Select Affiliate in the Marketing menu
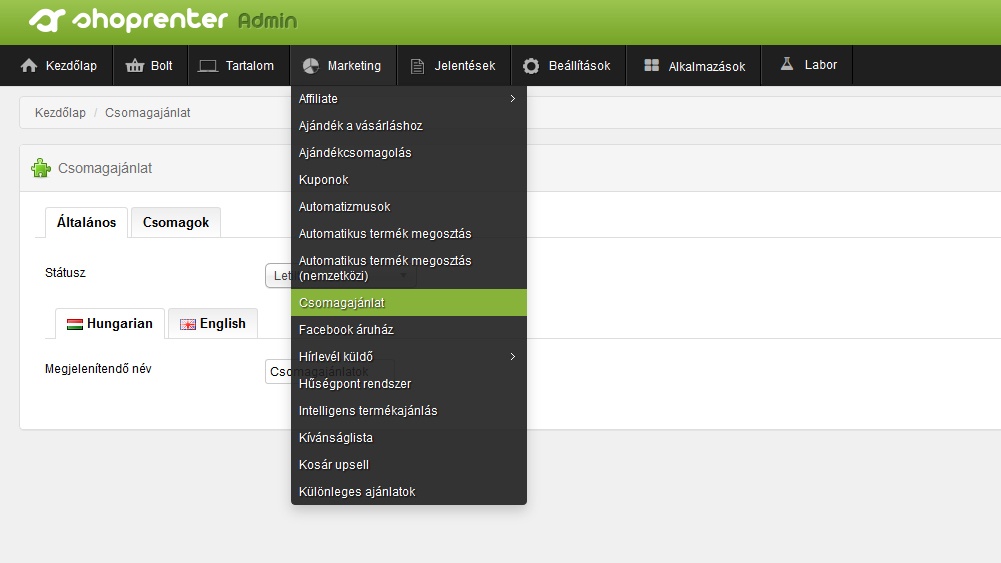This screenshot has height=563, width=1001. (409, 99)
